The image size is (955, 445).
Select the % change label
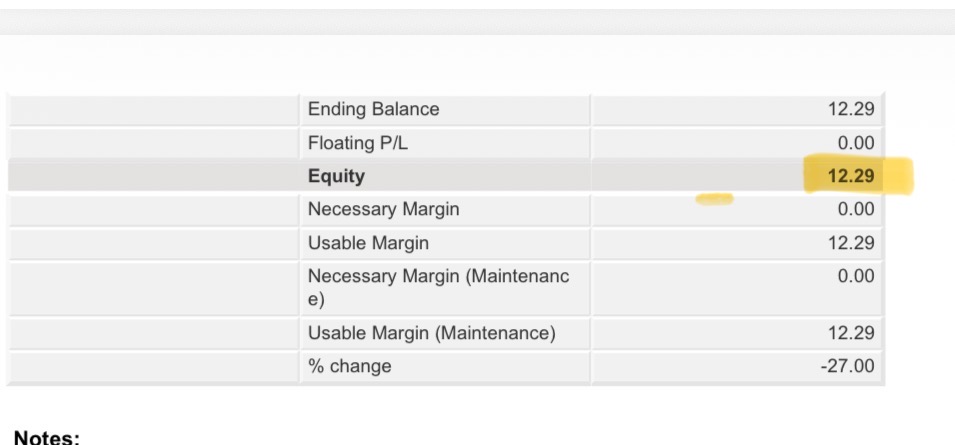click(x=350, y=366)
